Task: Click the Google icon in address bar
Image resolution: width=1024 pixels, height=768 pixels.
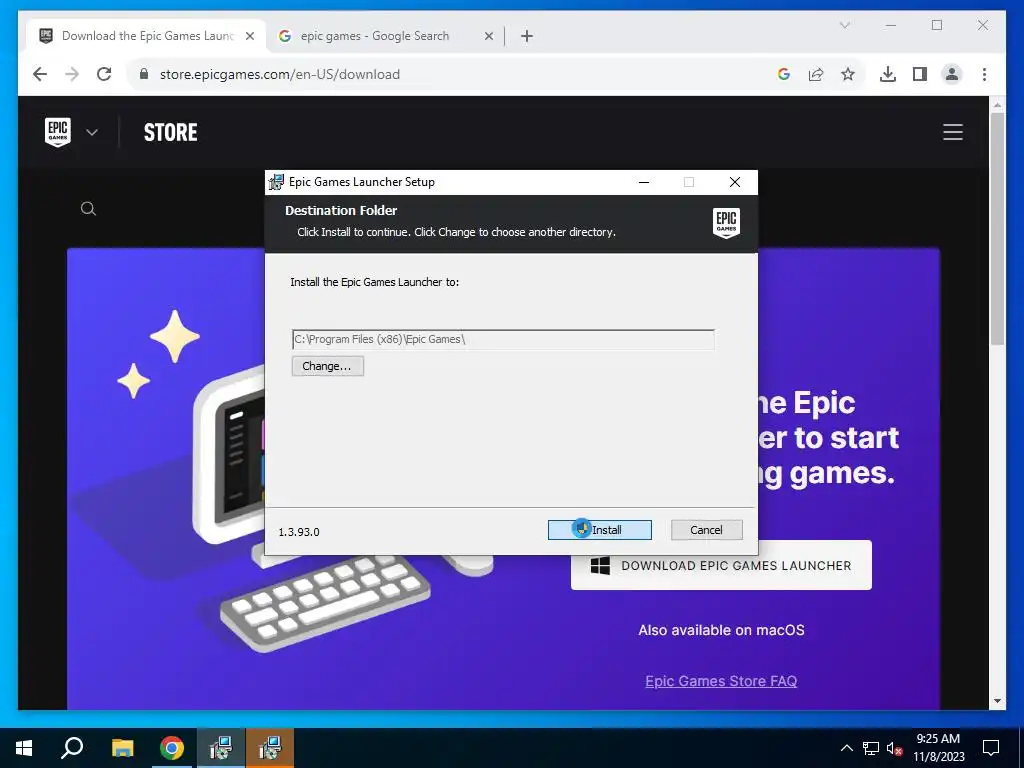Action: (784, 74)
